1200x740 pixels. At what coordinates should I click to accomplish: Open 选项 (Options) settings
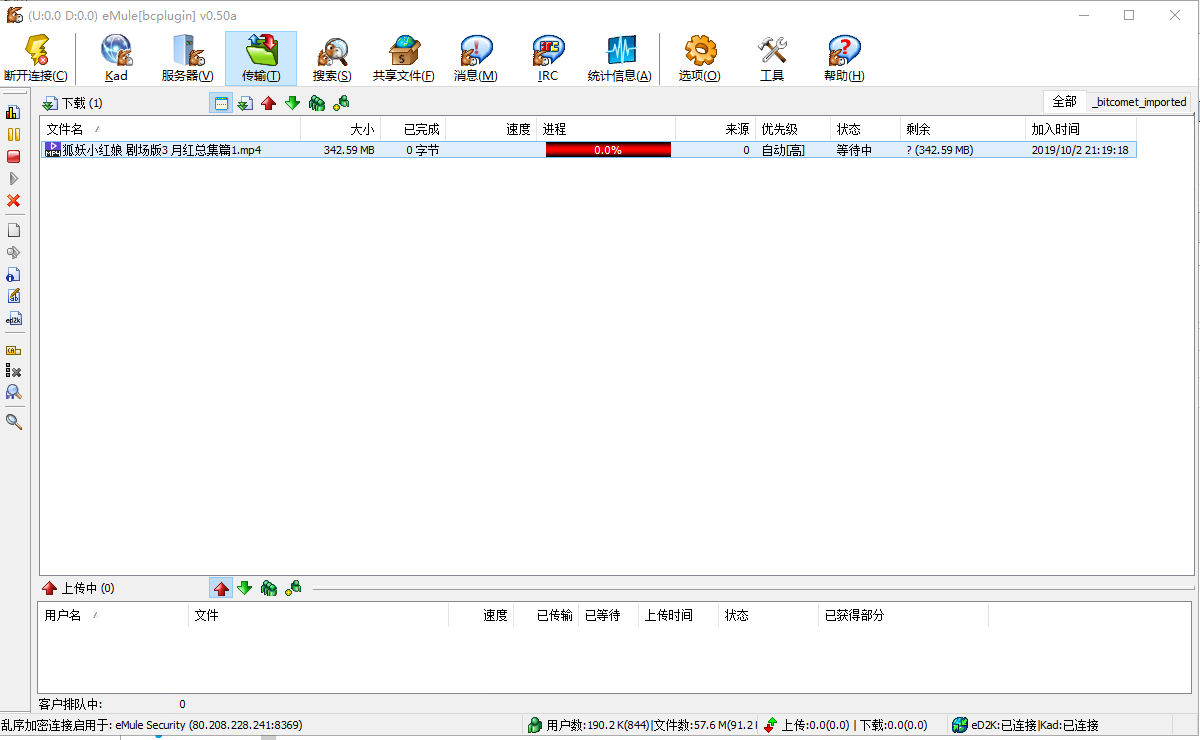pyautogui.click(x=699, y=58)
